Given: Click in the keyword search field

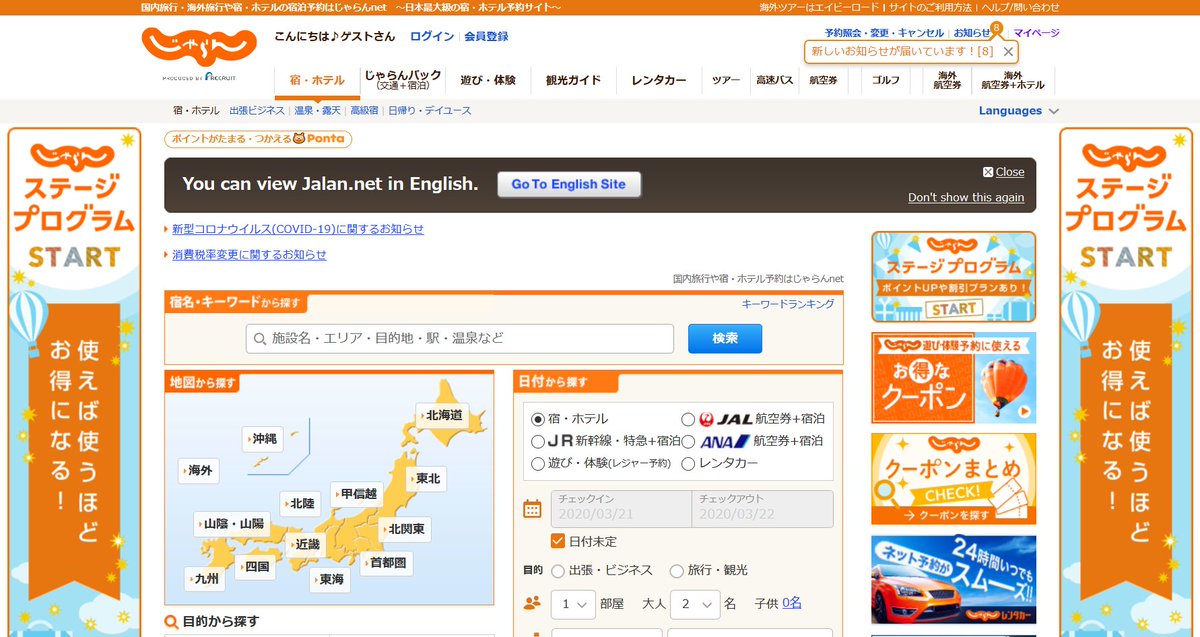Looking at the screenshot, I should pyautogui.click(x=460, y=339).
